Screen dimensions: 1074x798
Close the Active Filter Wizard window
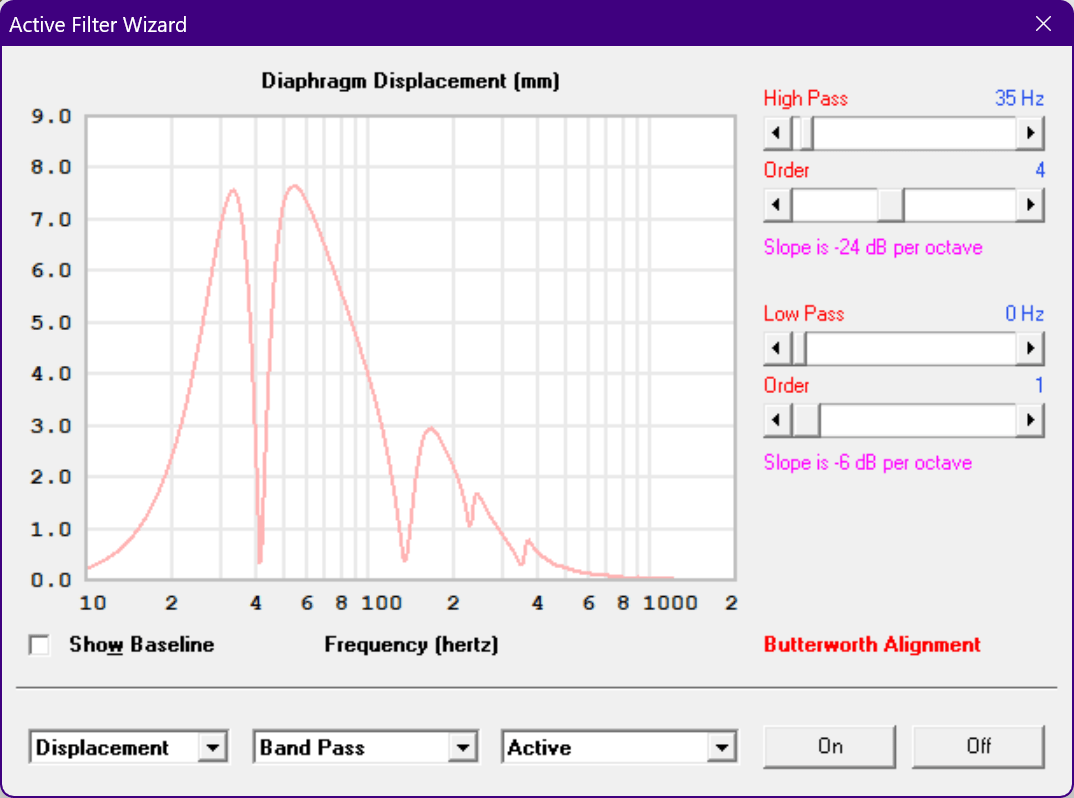pyautogui.click(x=1043, y=24)
